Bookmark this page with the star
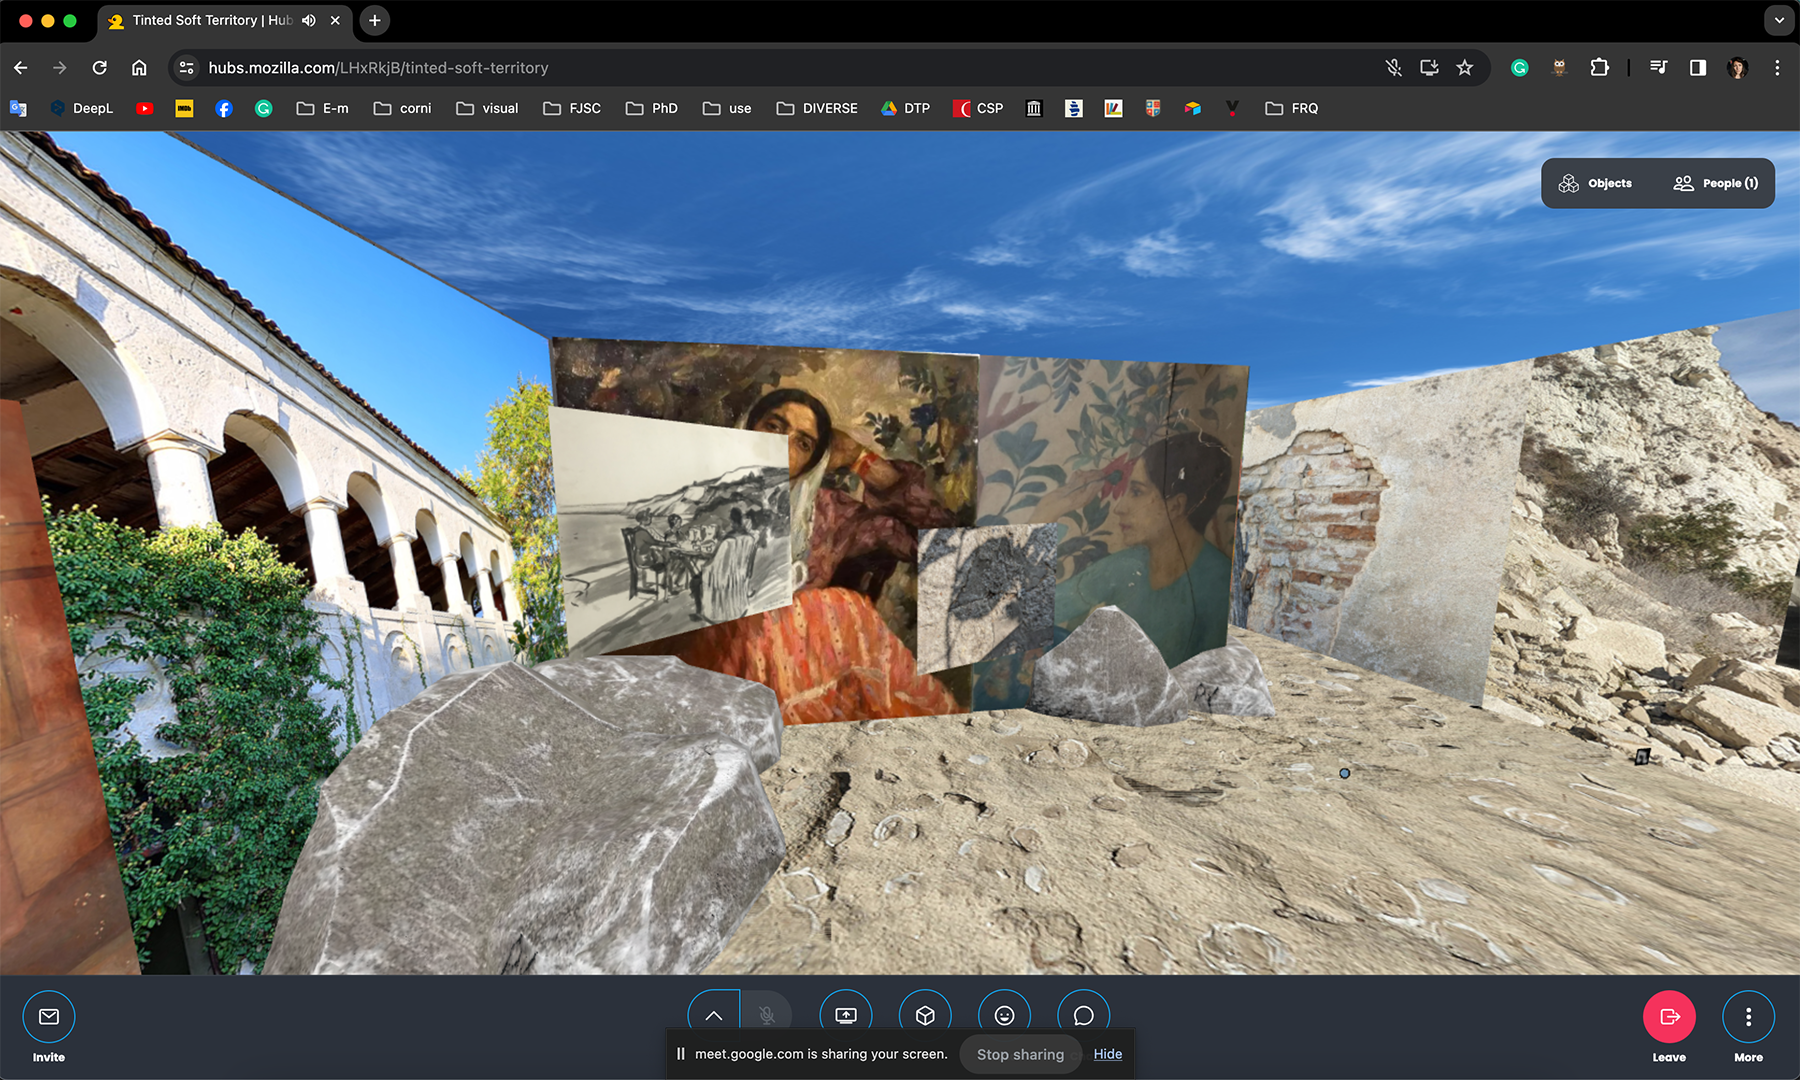The width and height of the screenshot is (1800, 1080). pos(1465,68)
